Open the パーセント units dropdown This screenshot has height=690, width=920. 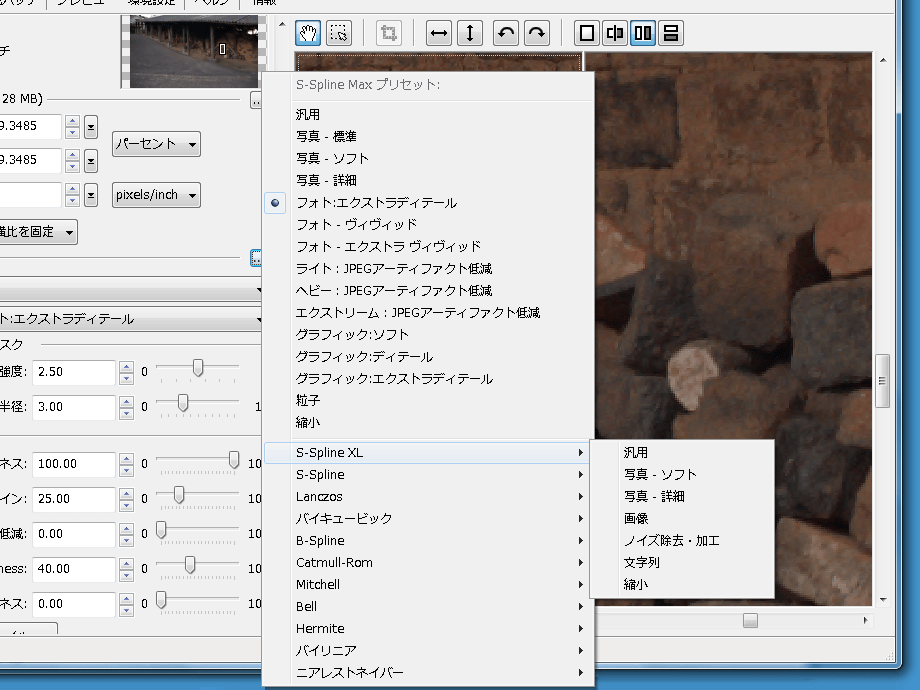point(155,143)
